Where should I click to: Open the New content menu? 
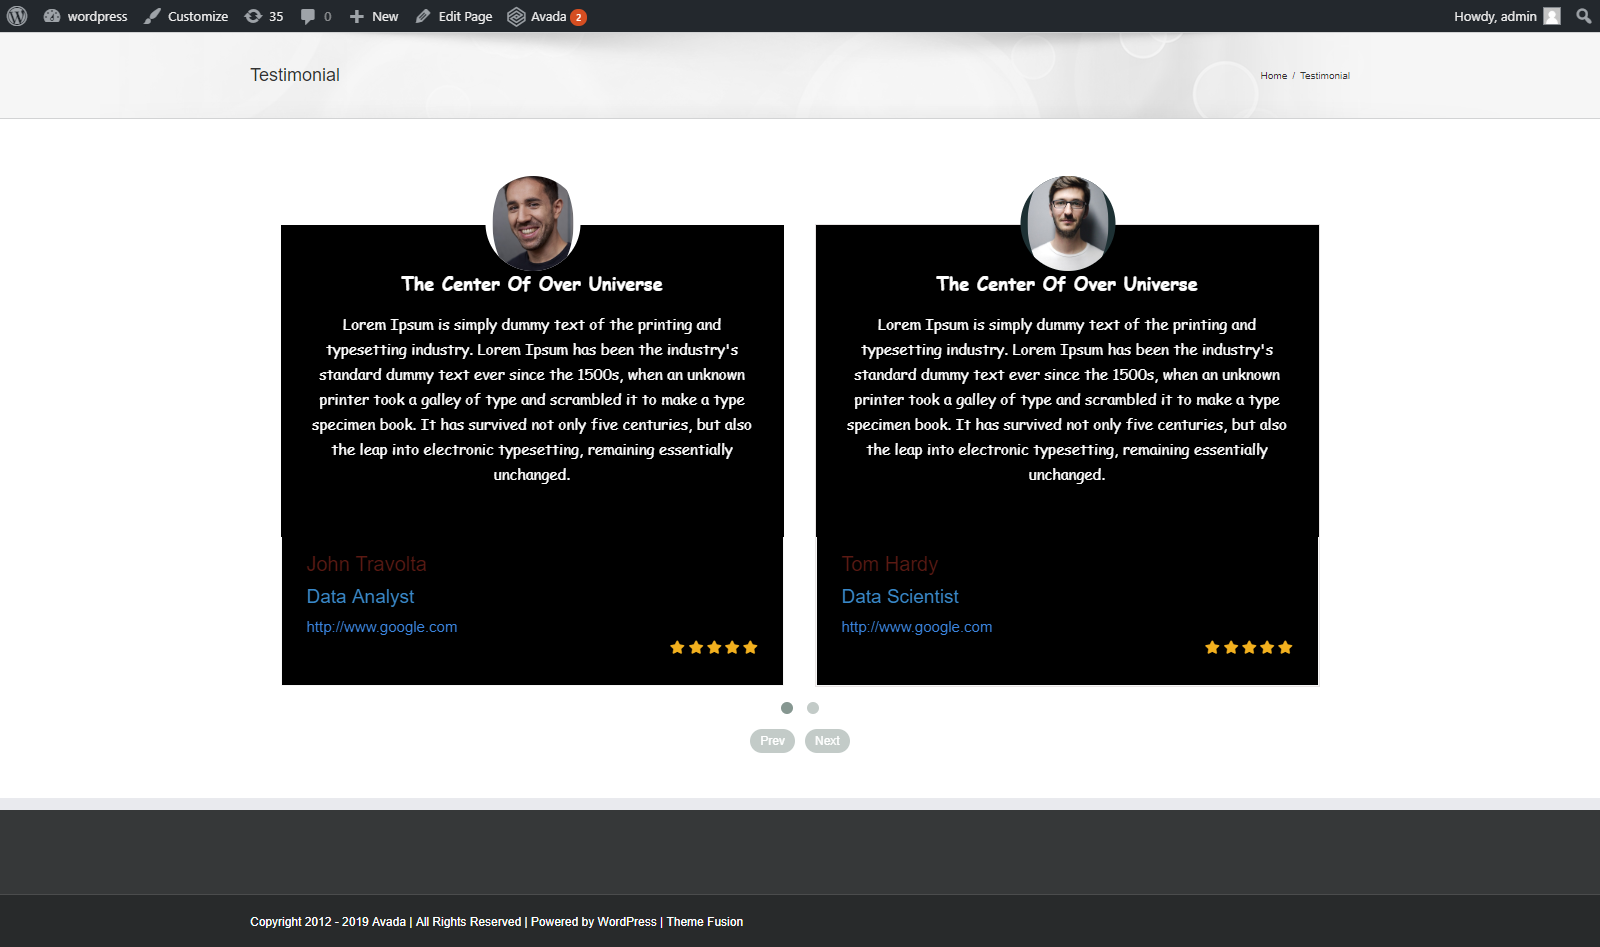(374, 16)
